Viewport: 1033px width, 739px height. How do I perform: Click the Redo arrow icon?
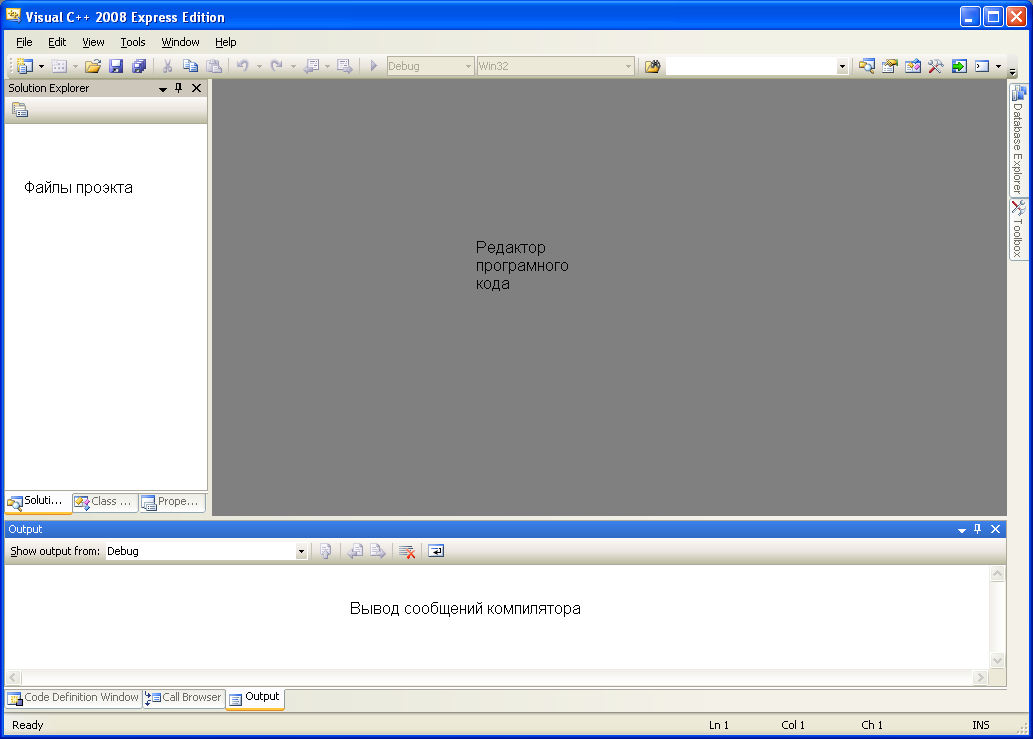coord(277,66)
